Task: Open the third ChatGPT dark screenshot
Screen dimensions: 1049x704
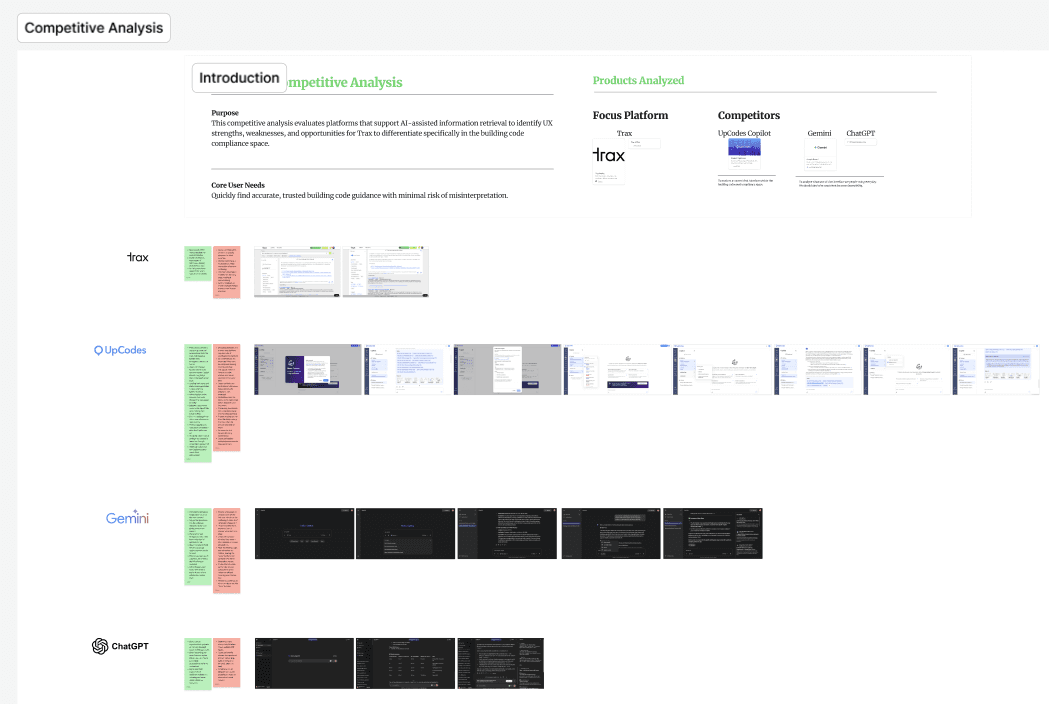Action: (x=500, y=663)
